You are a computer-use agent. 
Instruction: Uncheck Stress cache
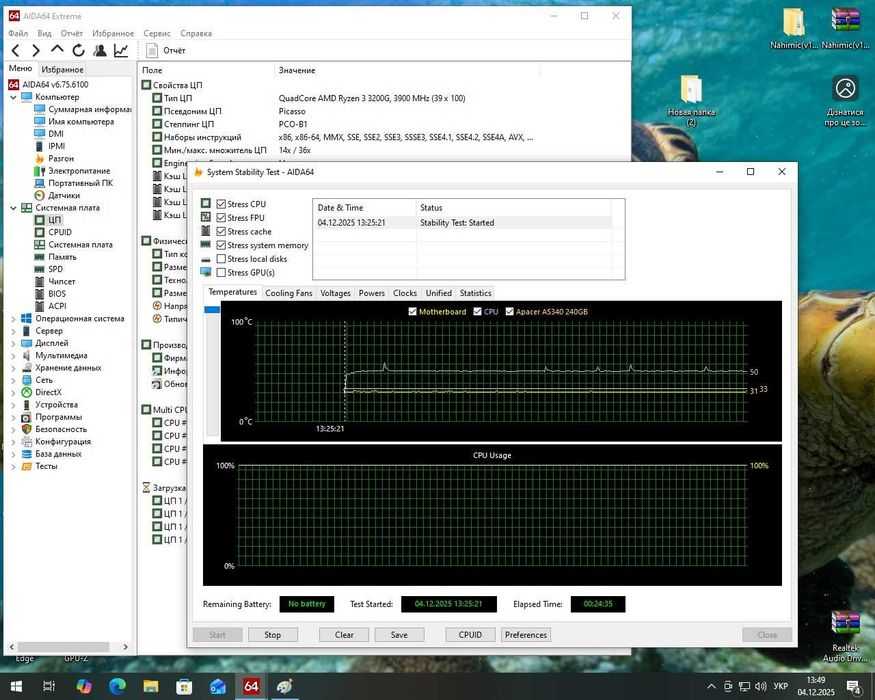221,232
